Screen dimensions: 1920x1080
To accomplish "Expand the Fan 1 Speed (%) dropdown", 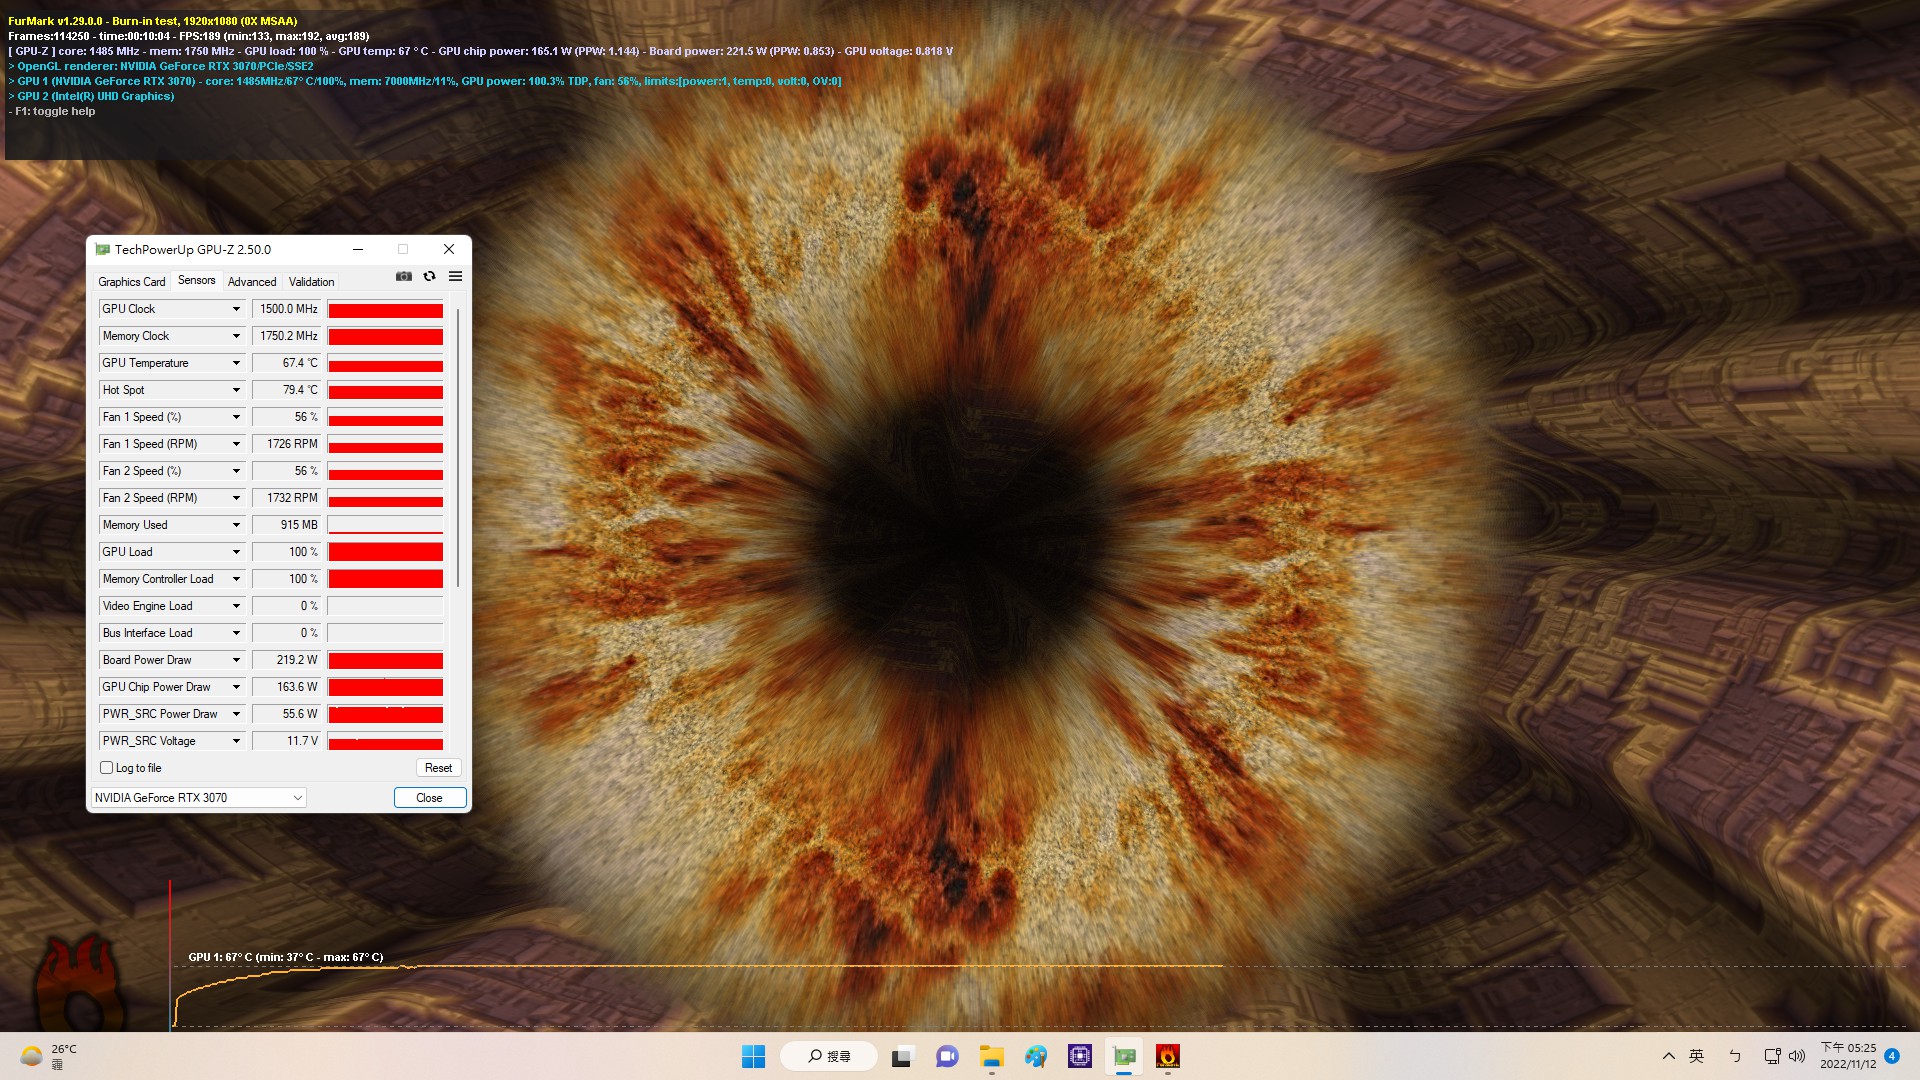I will click(236, 417).
